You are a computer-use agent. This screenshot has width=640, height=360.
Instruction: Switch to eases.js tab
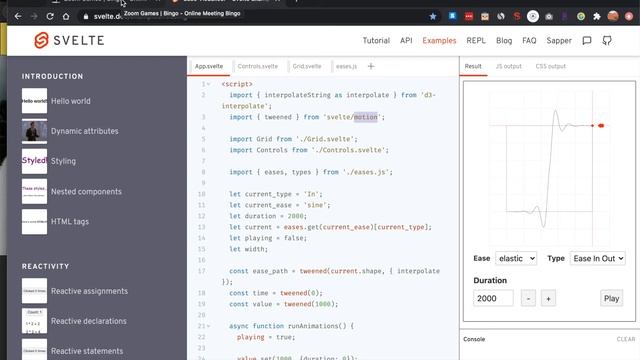tap(346, 66)
